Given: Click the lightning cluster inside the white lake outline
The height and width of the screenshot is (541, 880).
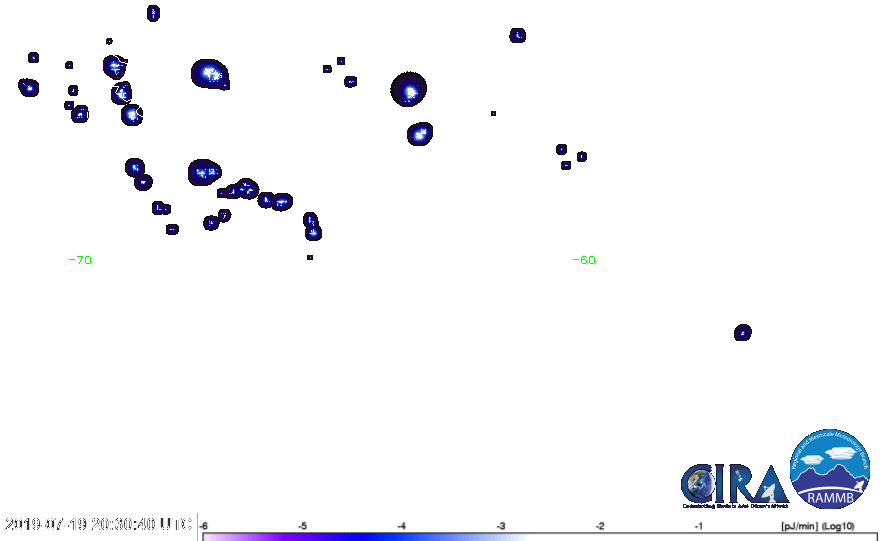Looking at the screenshot, I should [x=115, y=69].
